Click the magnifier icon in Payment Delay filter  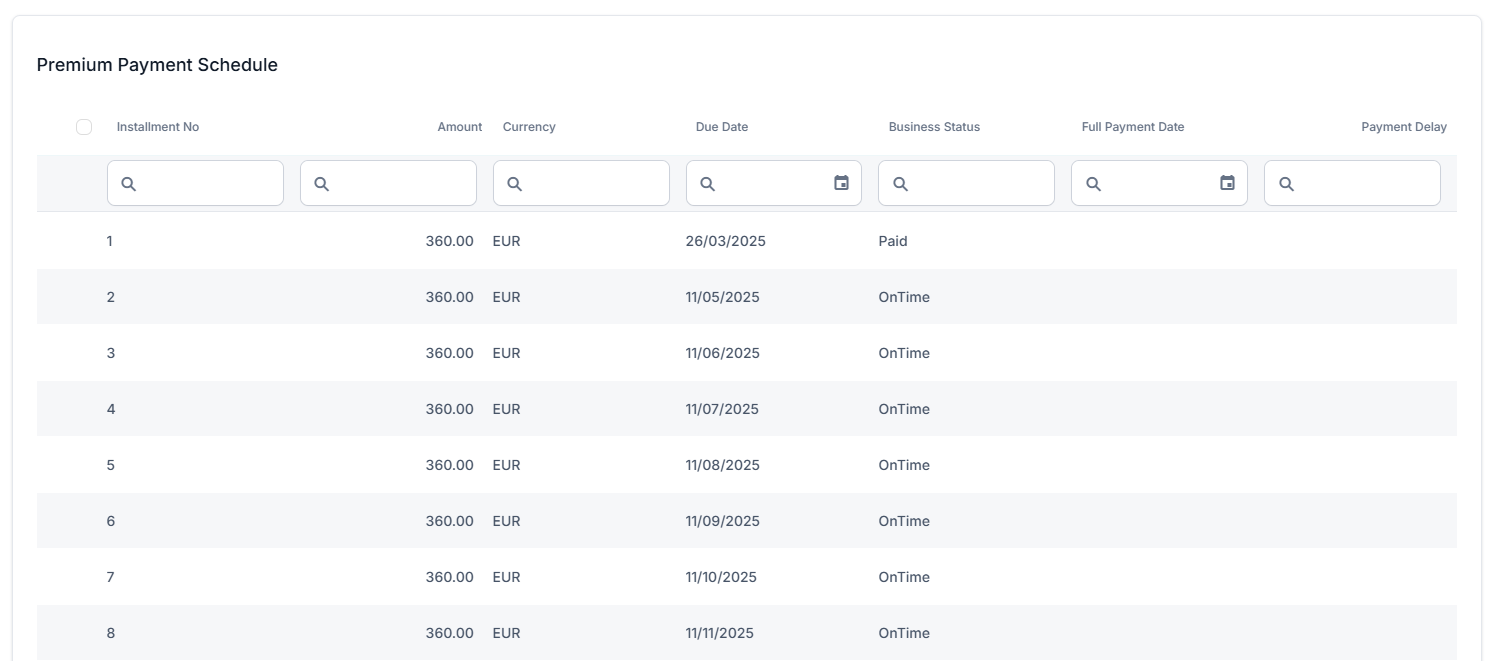(1286, 184)
